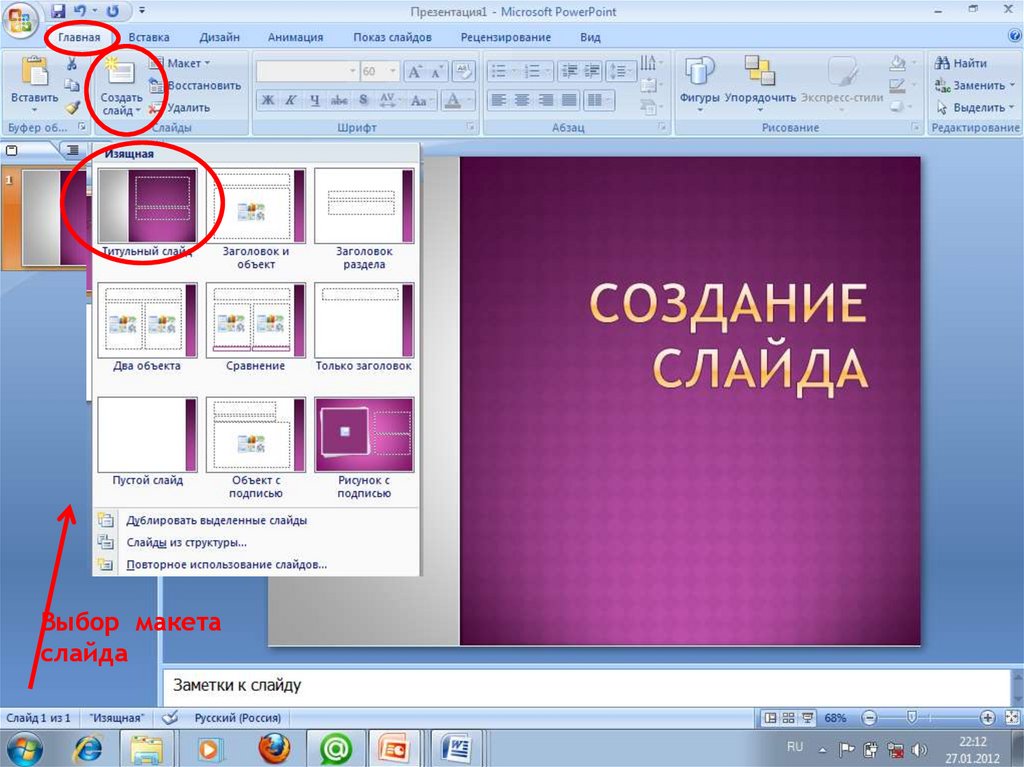The width and height of the screenshot is (1024, 767).
Task: Open the Вставка ribbon tab
Action: point(149,37)
